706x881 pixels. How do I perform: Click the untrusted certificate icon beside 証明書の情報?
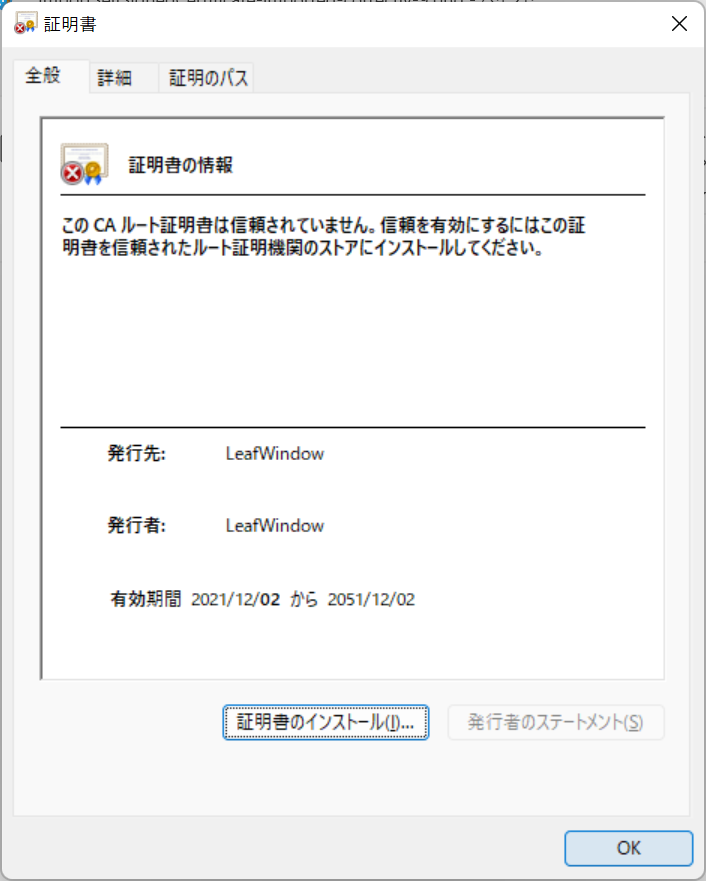[x=84, y=164]
